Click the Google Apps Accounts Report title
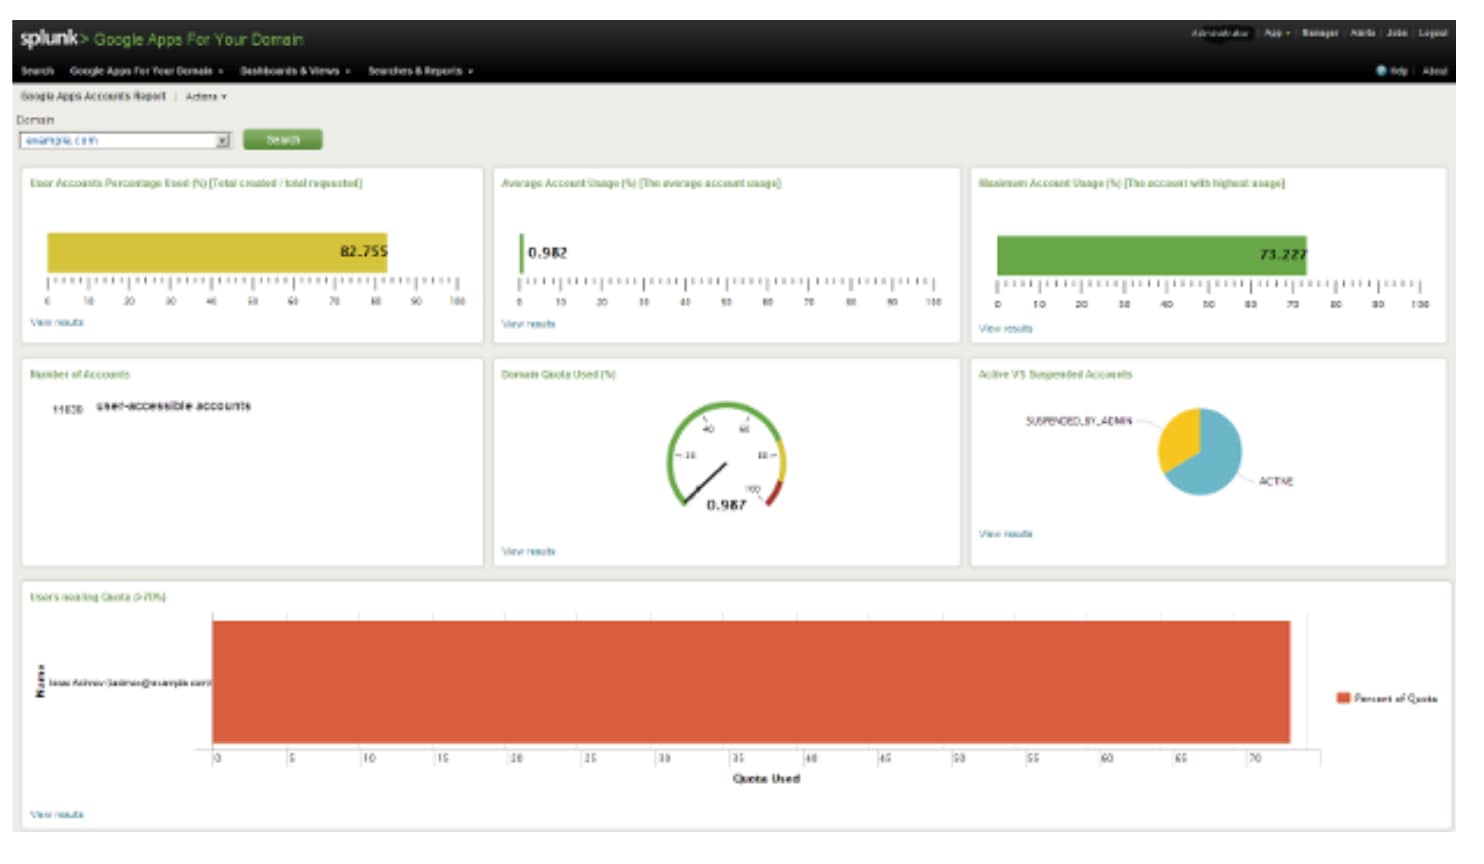 tap(93, 97)
